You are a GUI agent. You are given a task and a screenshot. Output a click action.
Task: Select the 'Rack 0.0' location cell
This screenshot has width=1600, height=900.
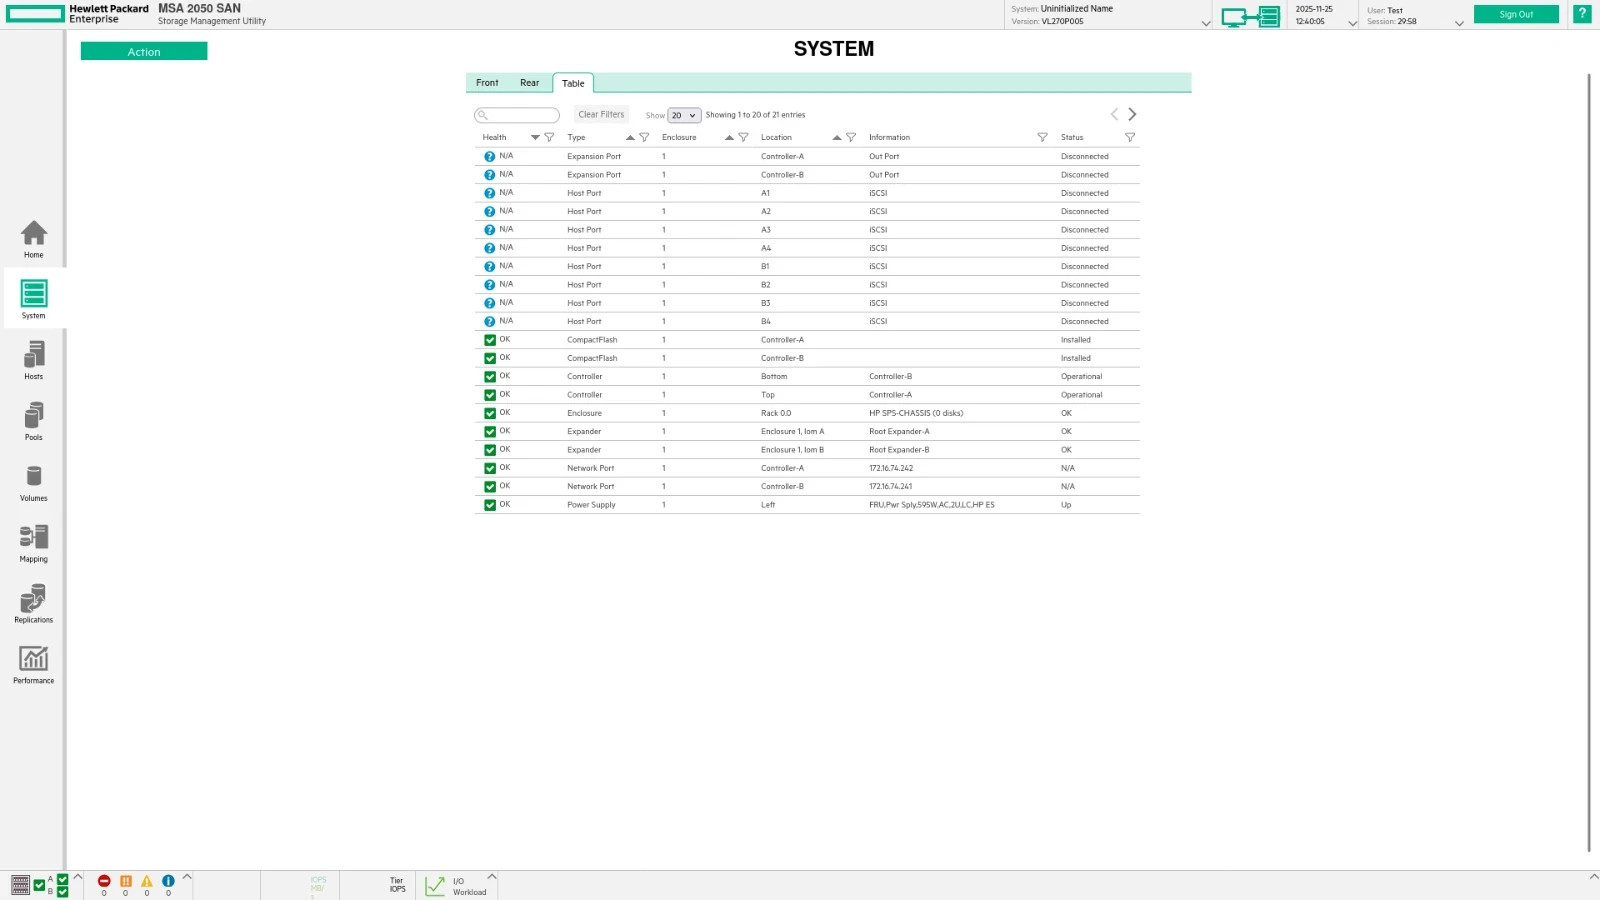pos(776,413)
